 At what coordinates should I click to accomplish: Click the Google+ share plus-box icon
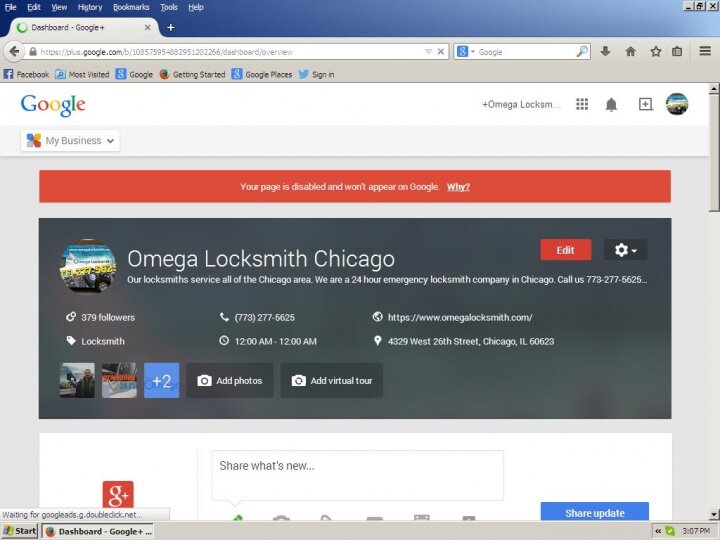click(x=646, y=104)
